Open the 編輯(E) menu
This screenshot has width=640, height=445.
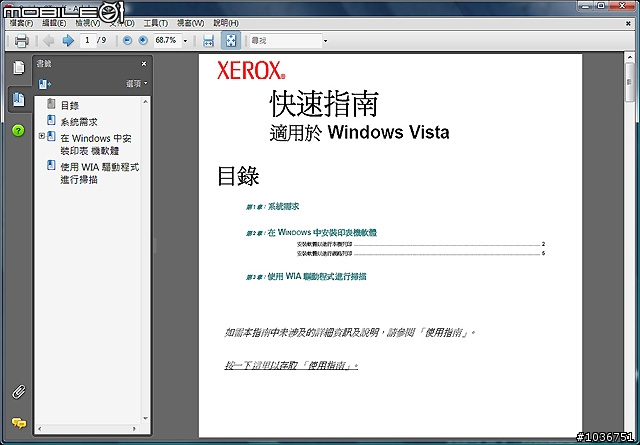coord(54,24)
